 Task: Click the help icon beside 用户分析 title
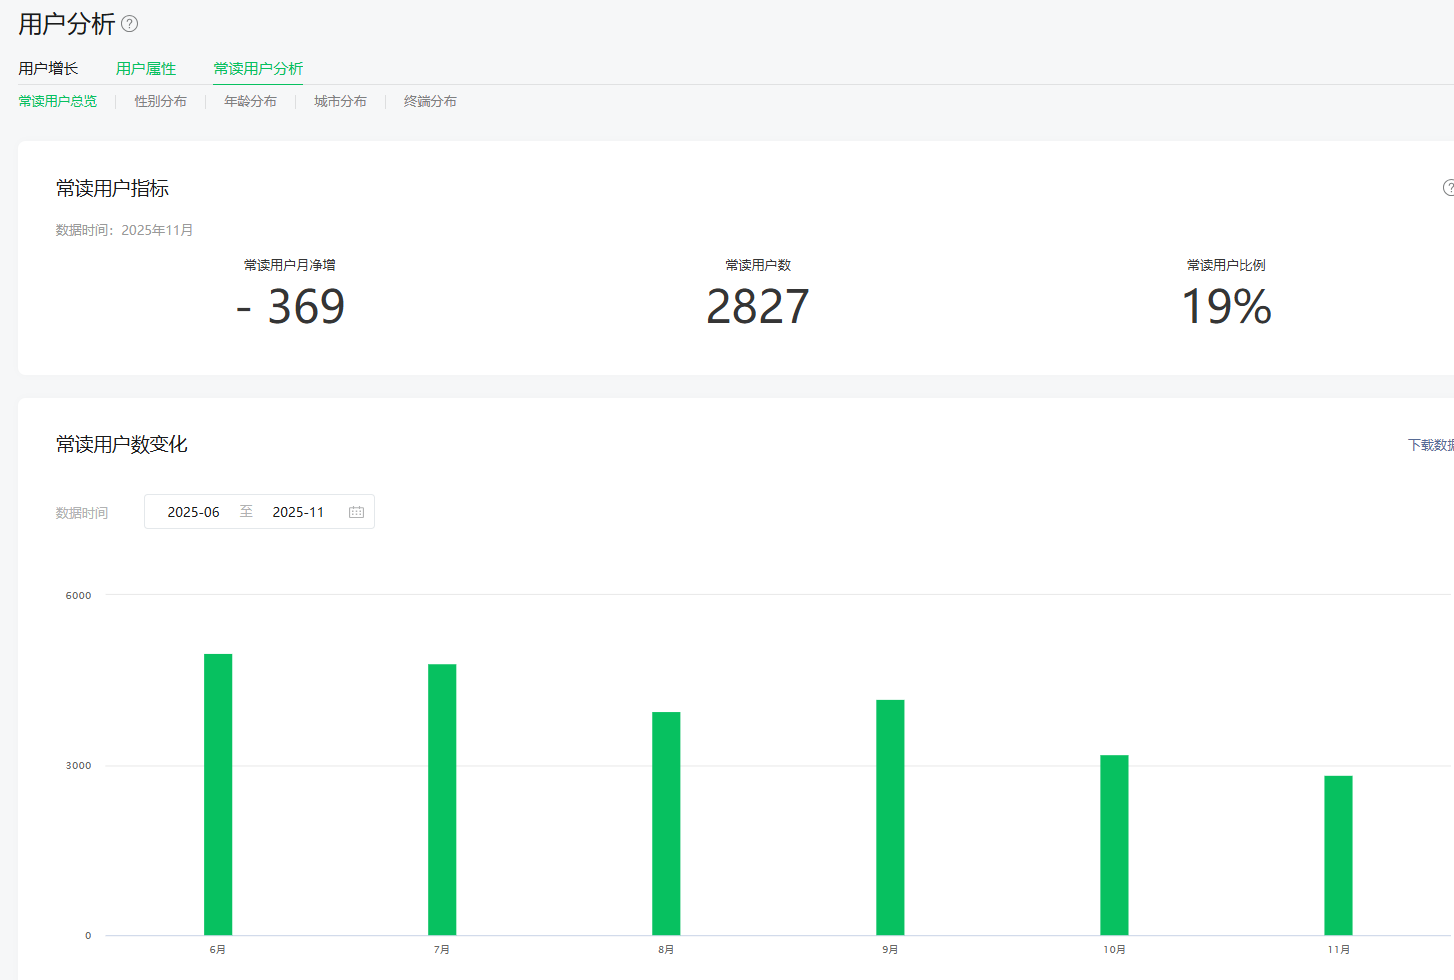(x=129, y=24)
